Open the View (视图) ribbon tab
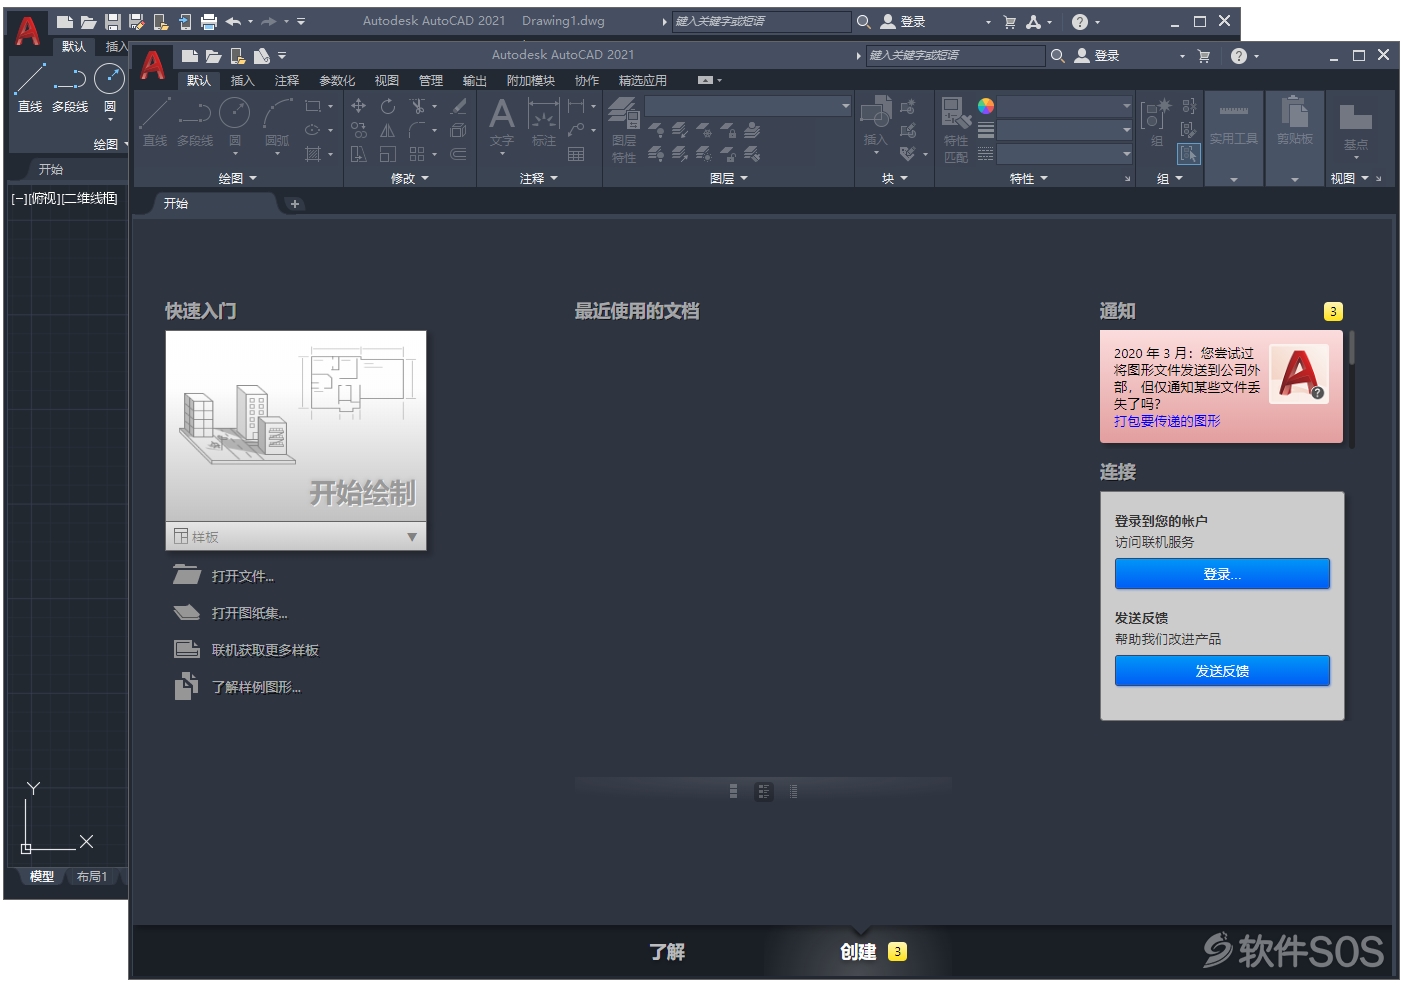Viewport: 1404px width, 983px height. click(x=387, y=81)
